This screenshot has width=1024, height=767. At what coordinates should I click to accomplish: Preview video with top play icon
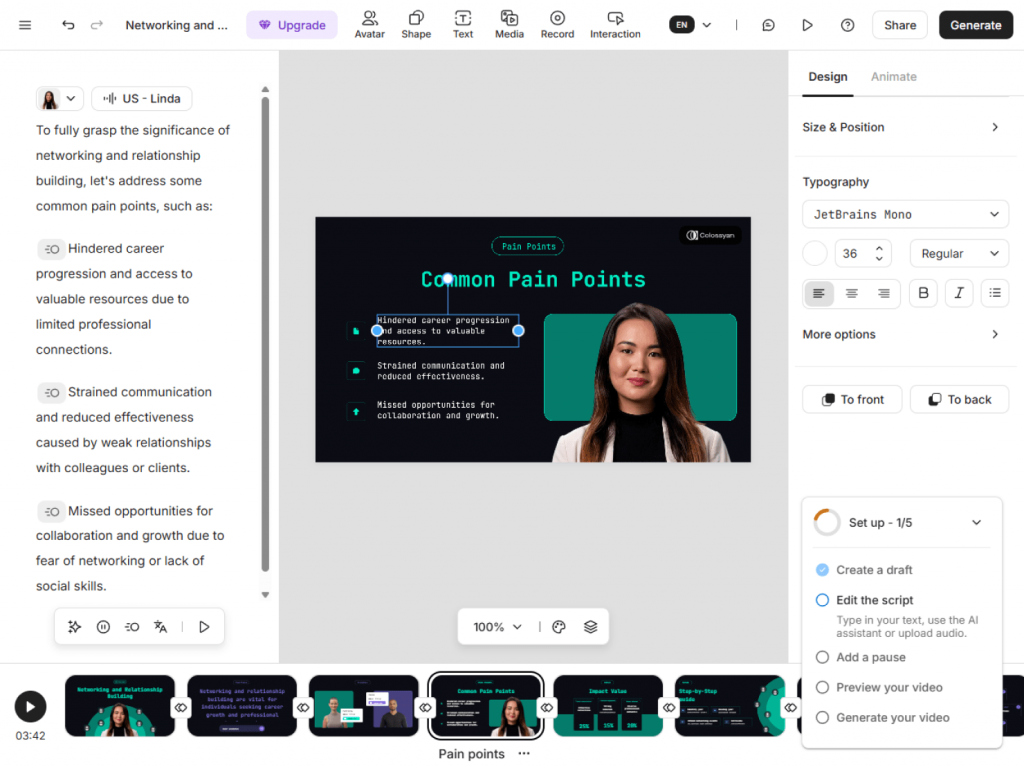[x=807, y=25]
